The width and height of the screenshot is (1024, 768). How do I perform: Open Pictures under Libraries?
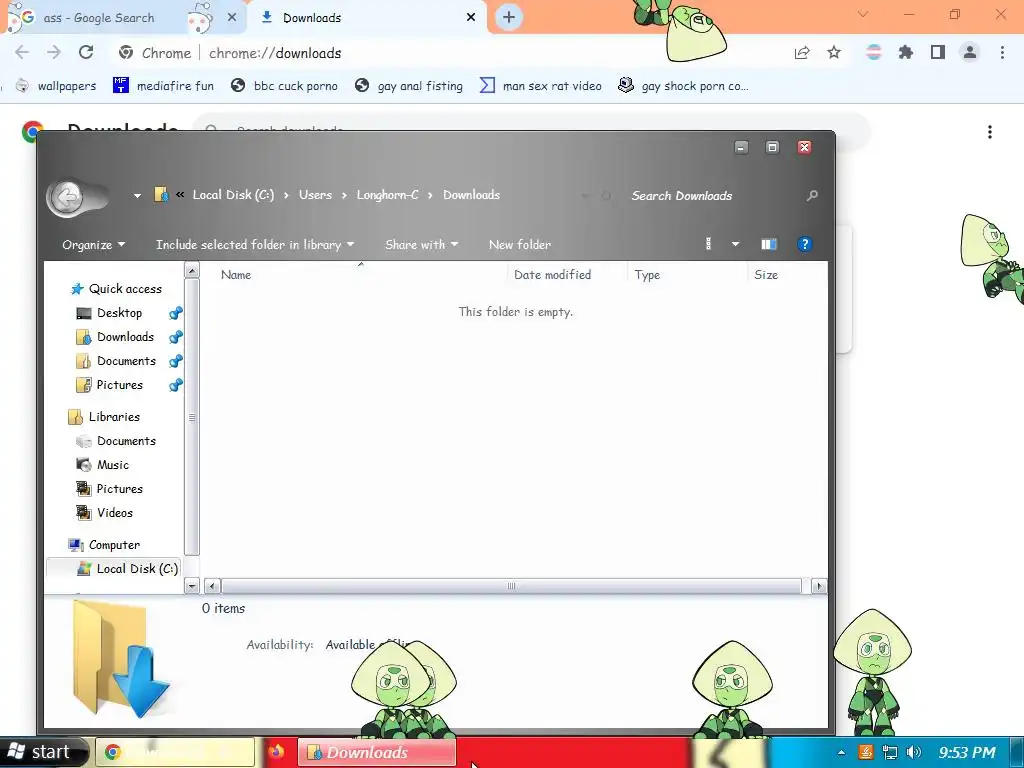(x=110, y=488)
